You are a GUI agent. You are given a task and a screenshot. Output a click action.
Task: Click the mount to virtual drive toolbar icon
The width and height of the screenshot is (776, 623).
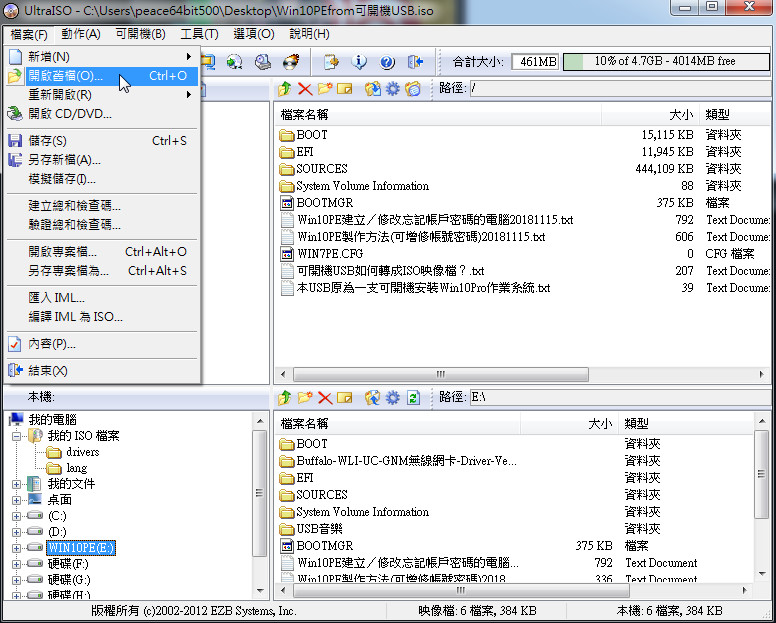[263, 62]
